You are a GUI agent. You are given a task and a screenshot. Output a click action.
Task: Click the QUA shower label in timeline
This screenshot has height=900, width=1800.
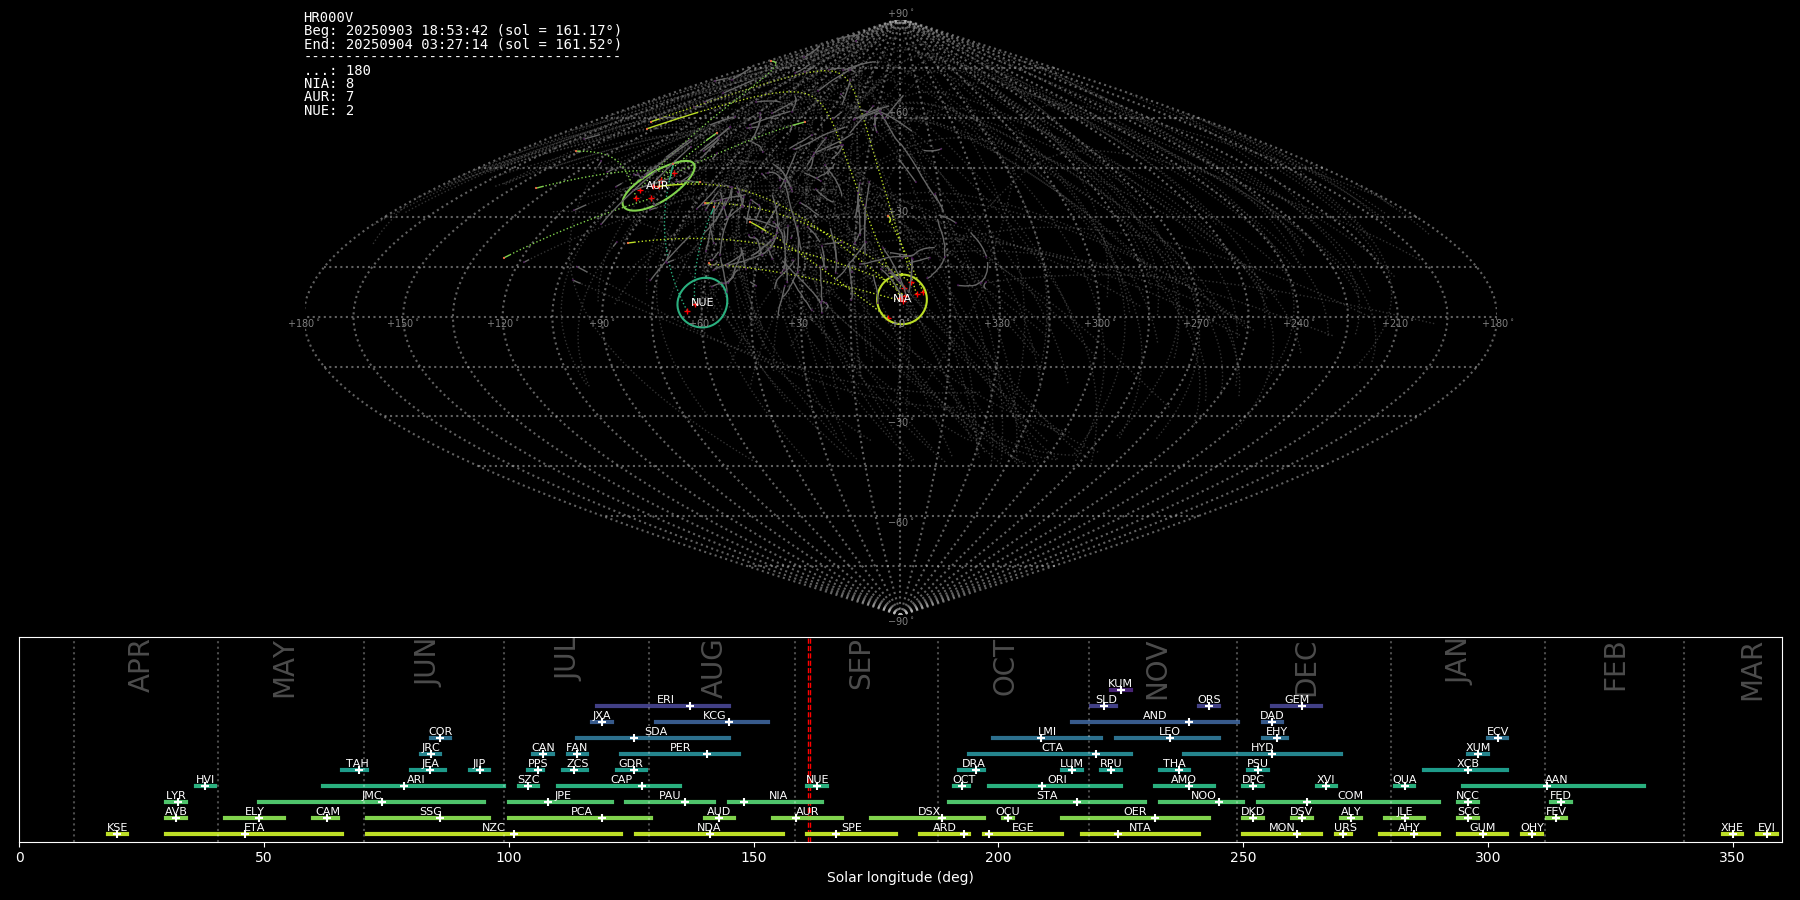pyautogui.click(x=1404, y=779)
